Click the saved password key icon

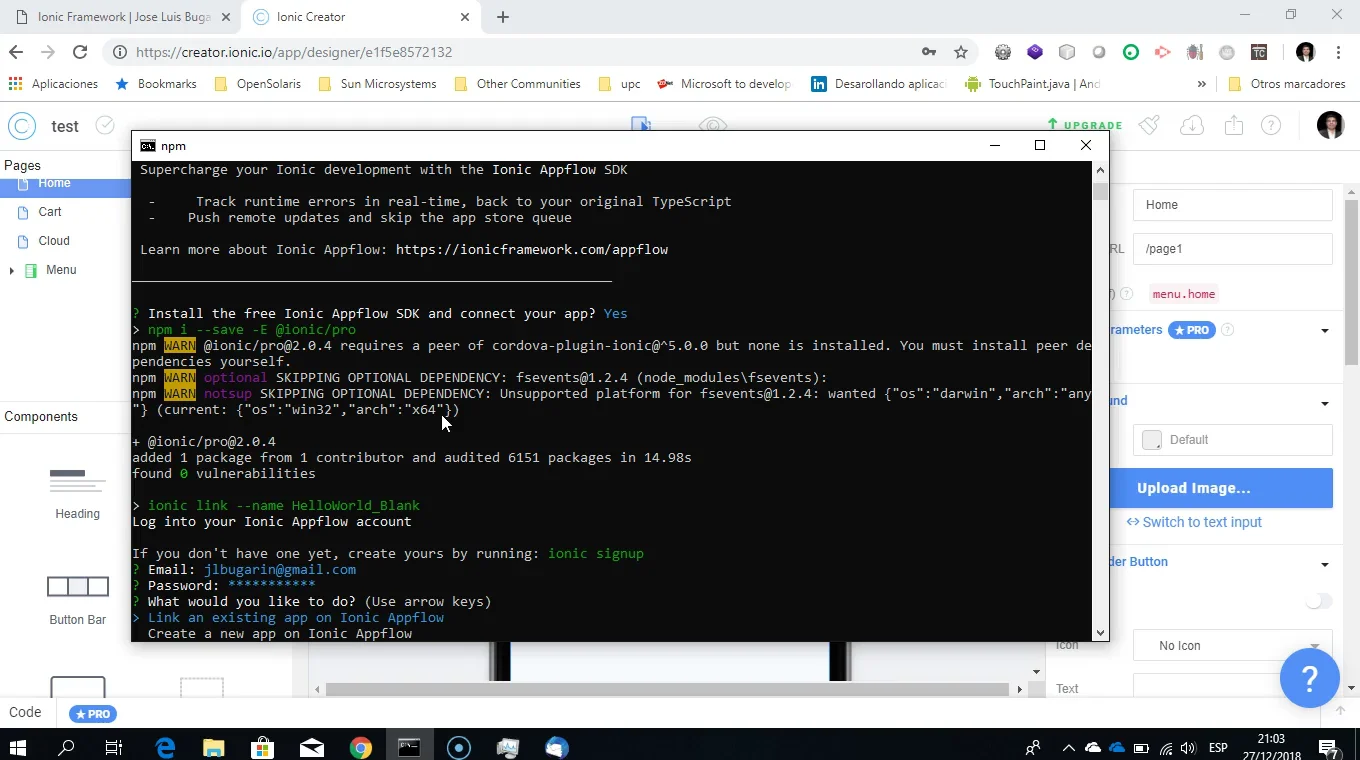(x=929, y=52)
